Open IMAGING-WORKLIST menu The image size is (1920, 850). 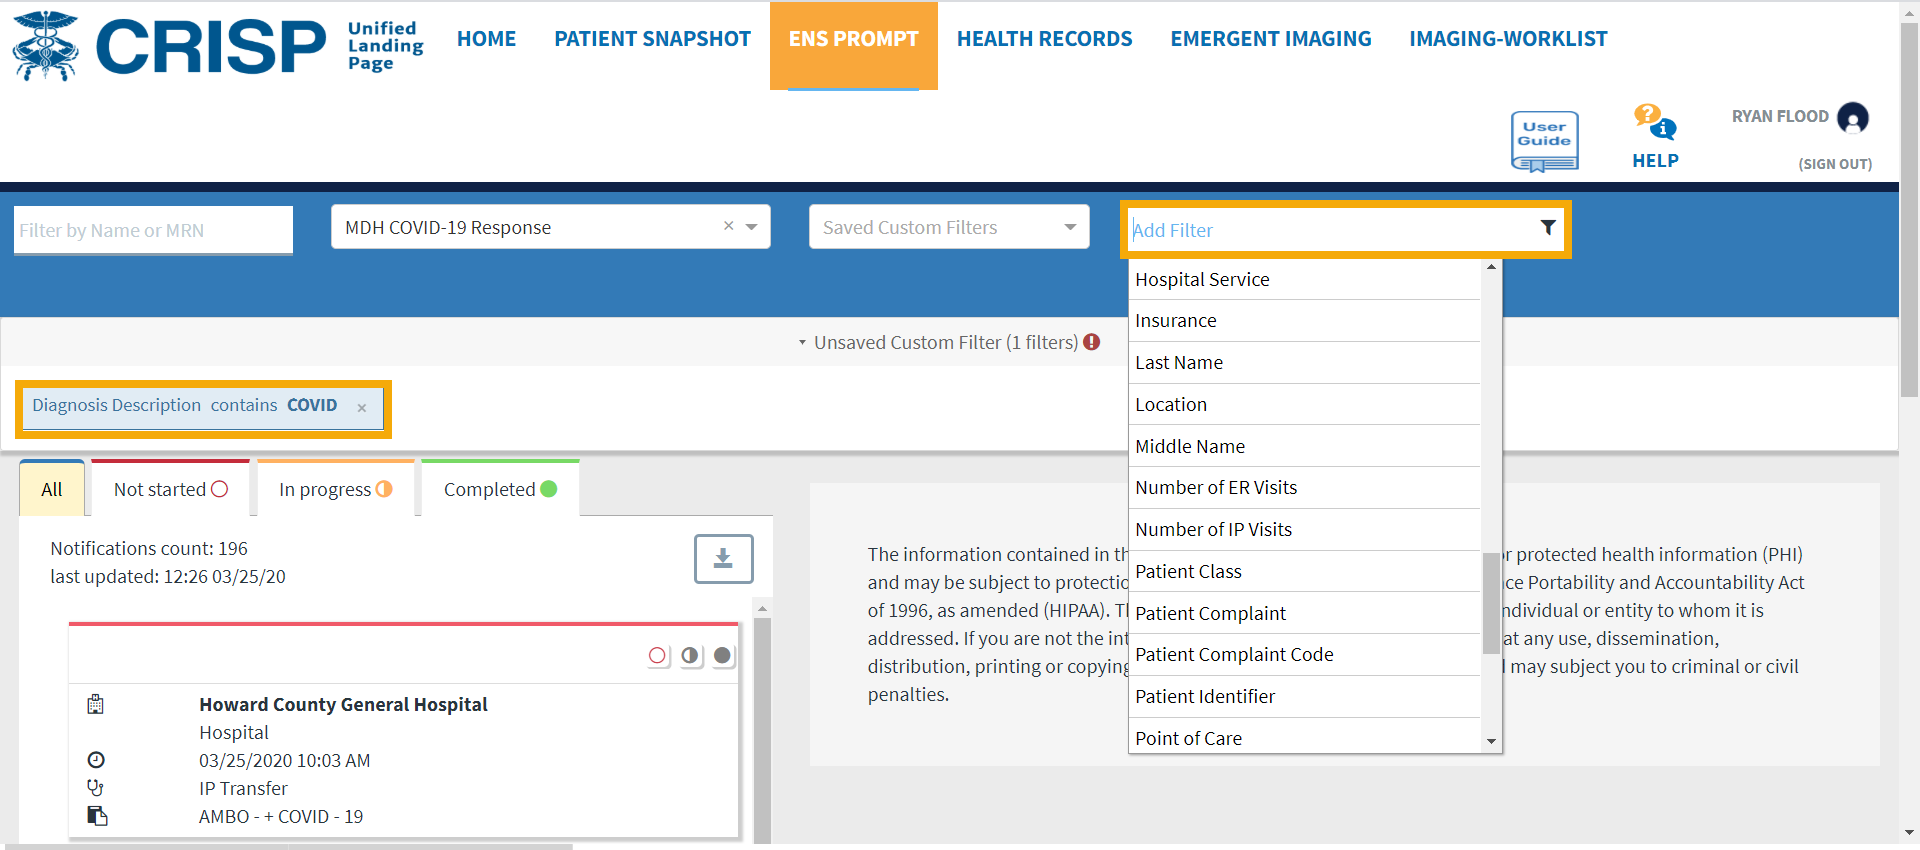pos(1508,39)
